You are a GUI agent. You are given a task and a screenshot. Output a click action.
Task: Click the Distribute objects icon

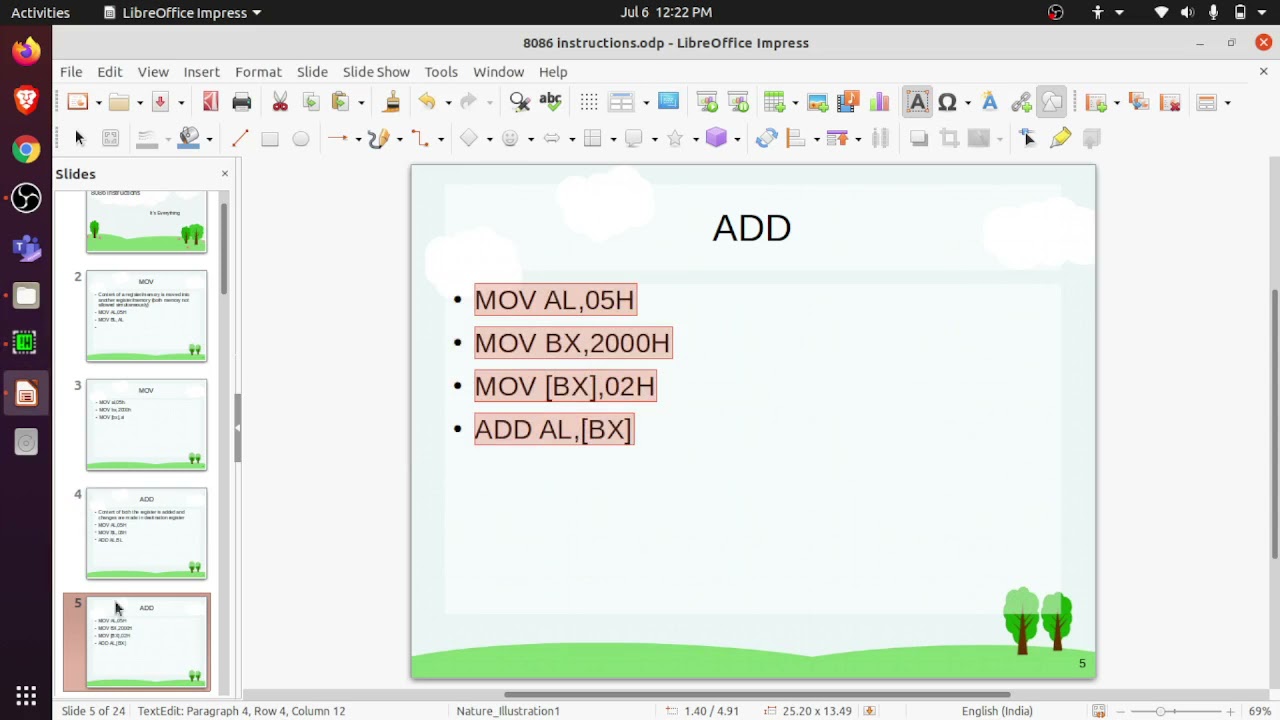[880, 138]
